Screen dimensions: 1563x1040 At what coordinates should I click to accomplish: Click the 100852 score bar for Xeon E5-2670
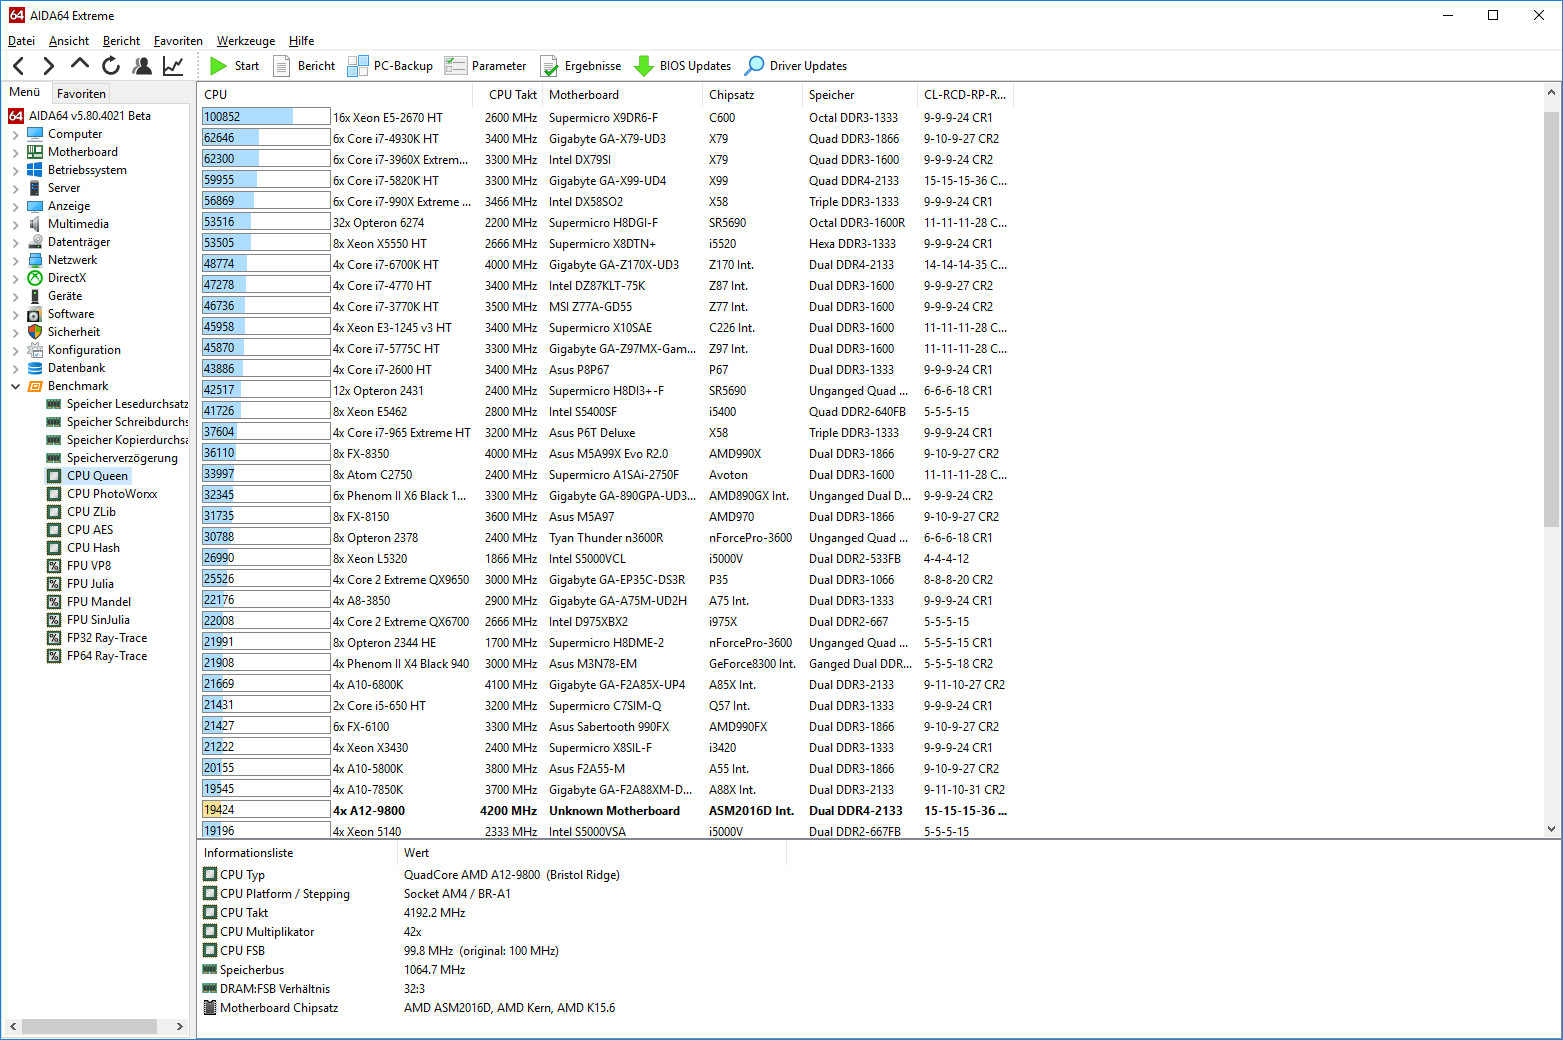click(x=265, y=117)
